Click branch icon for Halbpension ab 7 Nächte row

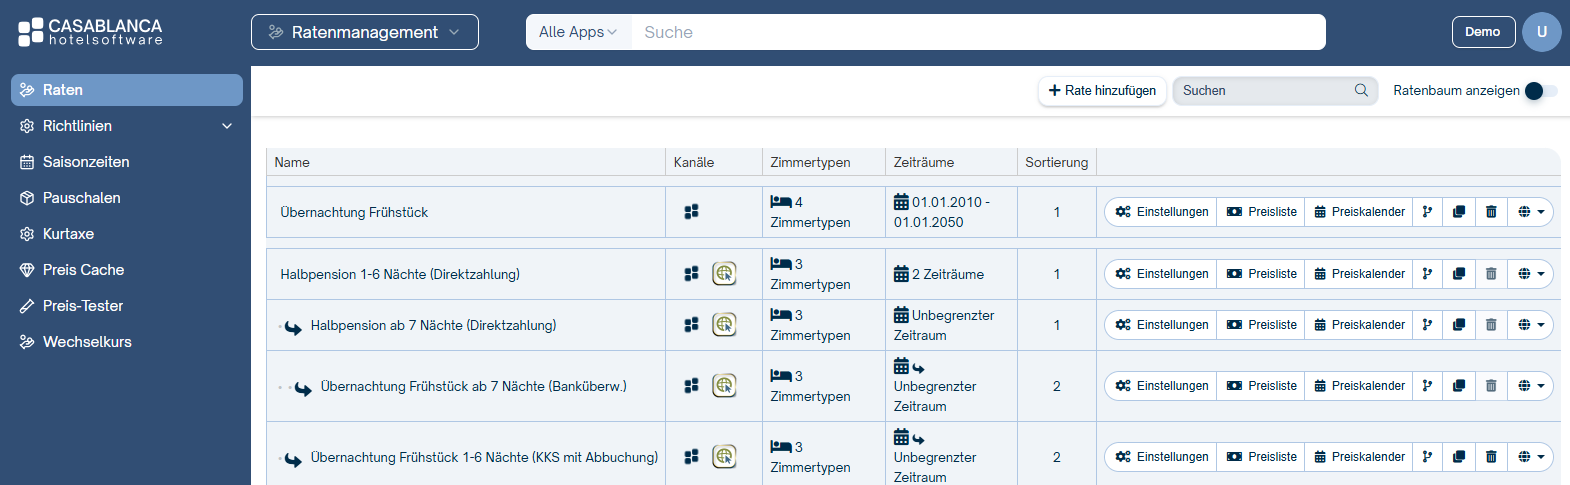[1427, 325]
